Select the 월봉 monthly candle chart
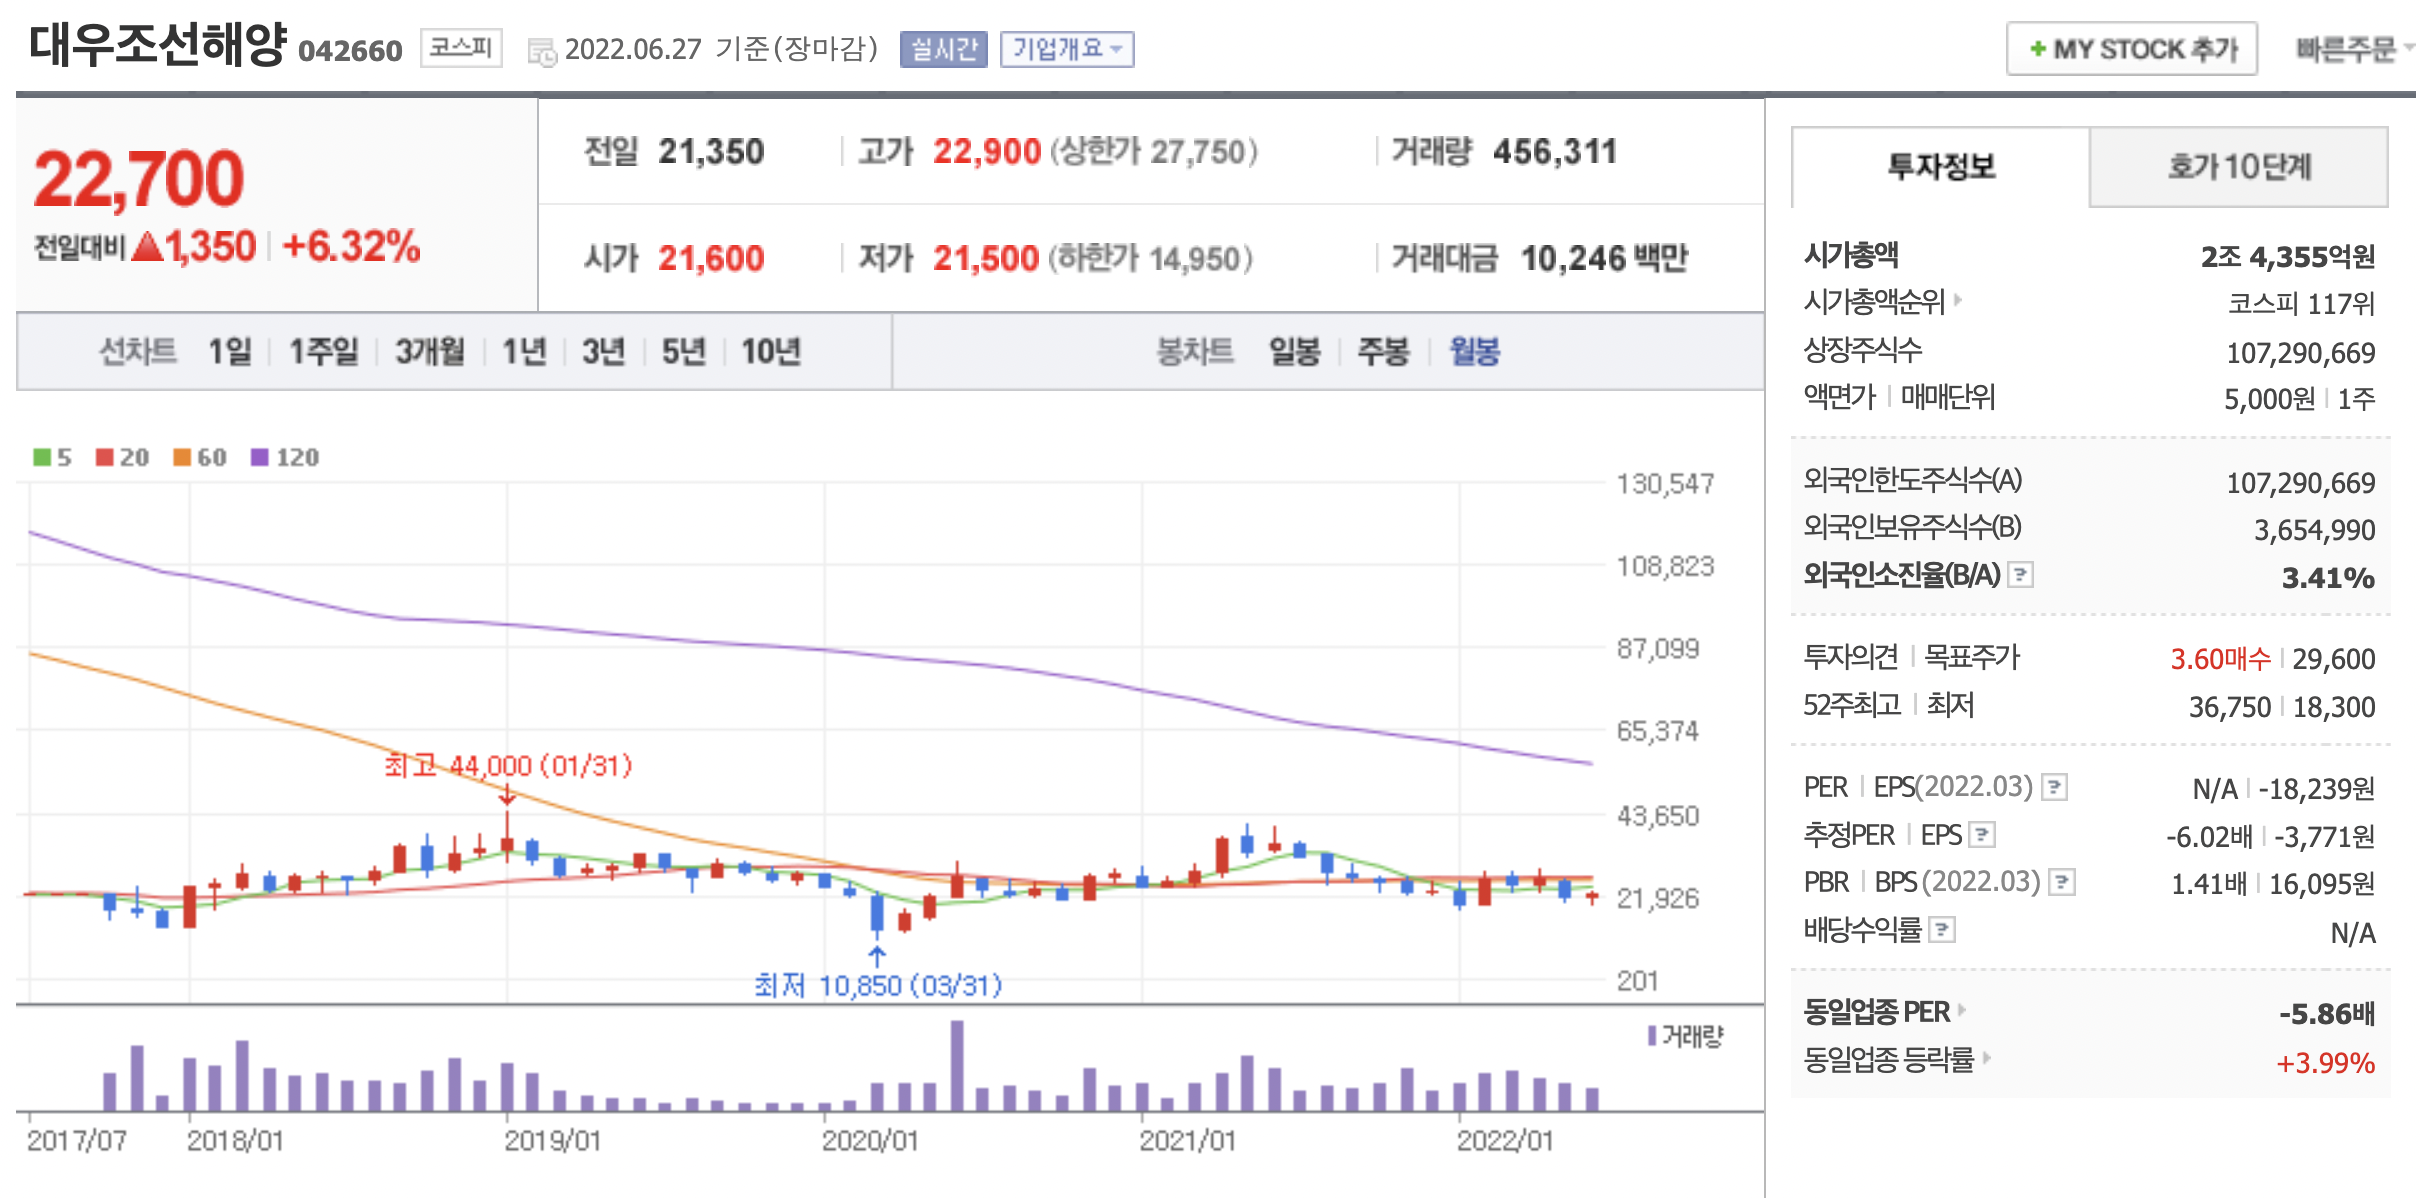The height and width of the screenshot is (1198, 2420). 1474,351
